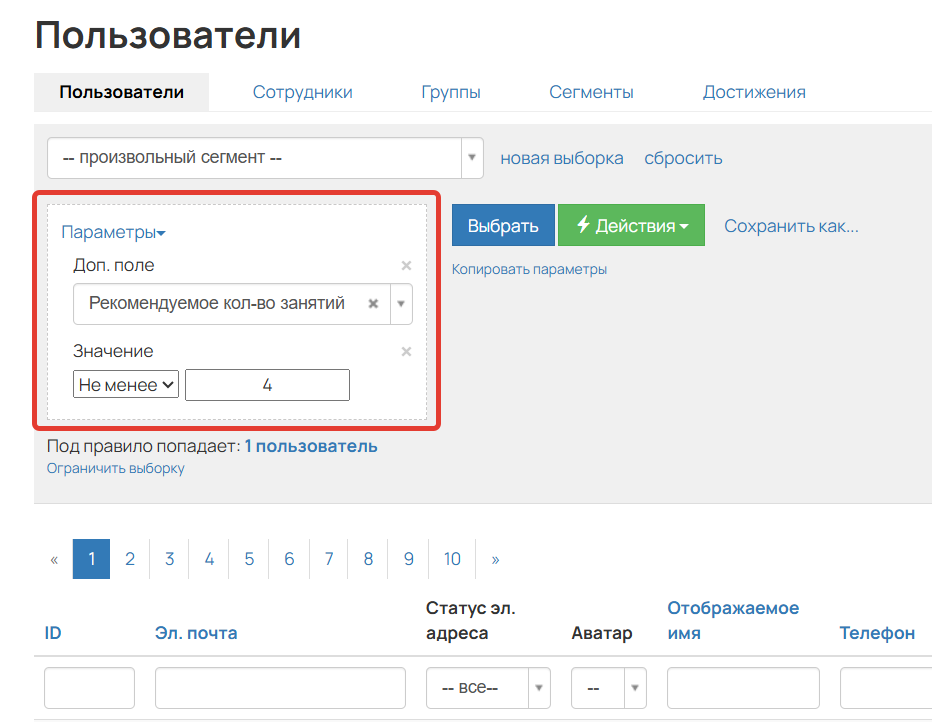Image resolution: width=932 pixels, height=722 pixels.
Task: Click arrow icon of Статус эл. адреса filter
Action: pos(538,687)
